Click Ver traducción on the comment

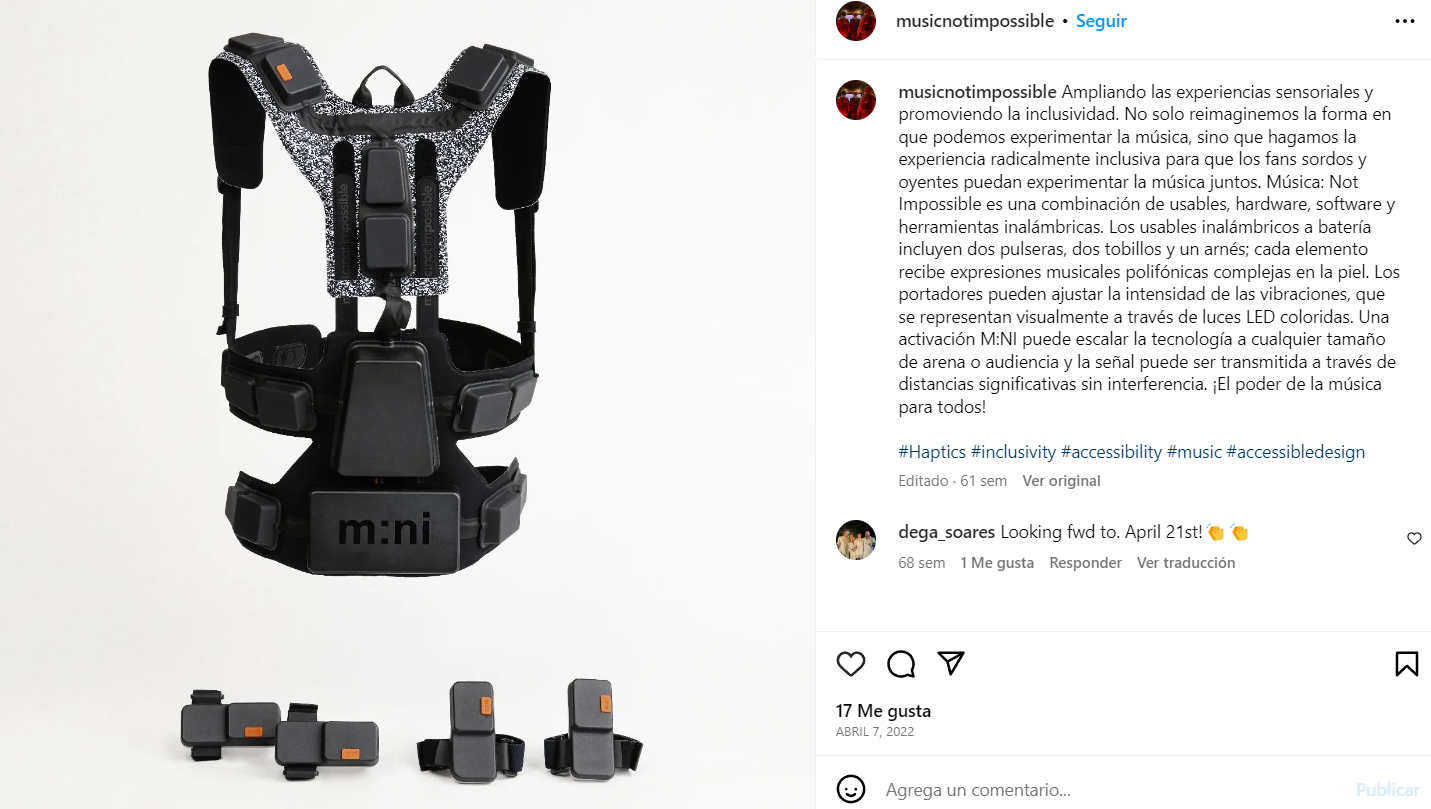1186,563
